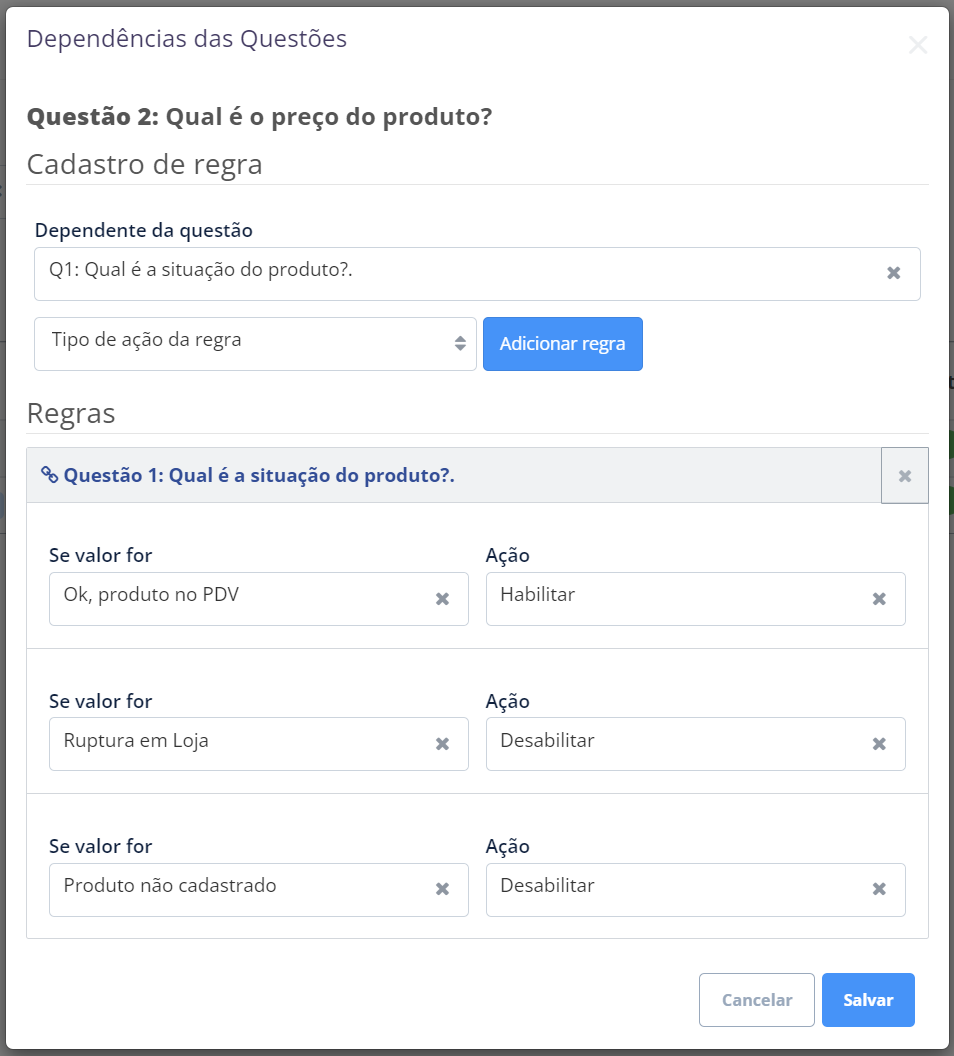Viewport: 954px width, 1056px height.
Task: Clear the 'Ruptura em Loja' value
Action: click(442, 744)
